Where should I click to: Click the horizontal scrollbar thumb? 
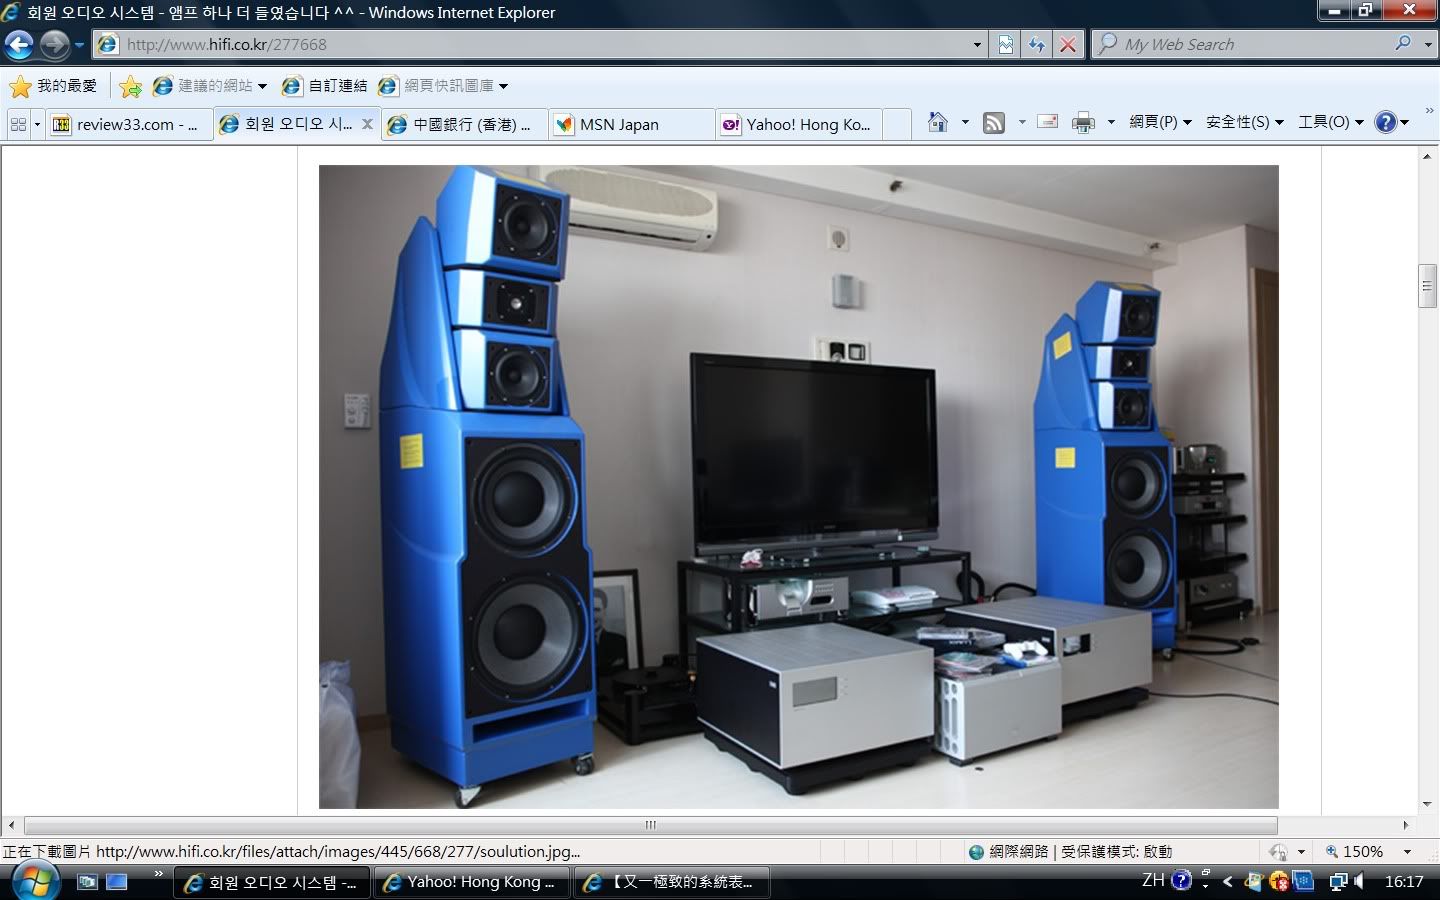click(x=650, y=825)
